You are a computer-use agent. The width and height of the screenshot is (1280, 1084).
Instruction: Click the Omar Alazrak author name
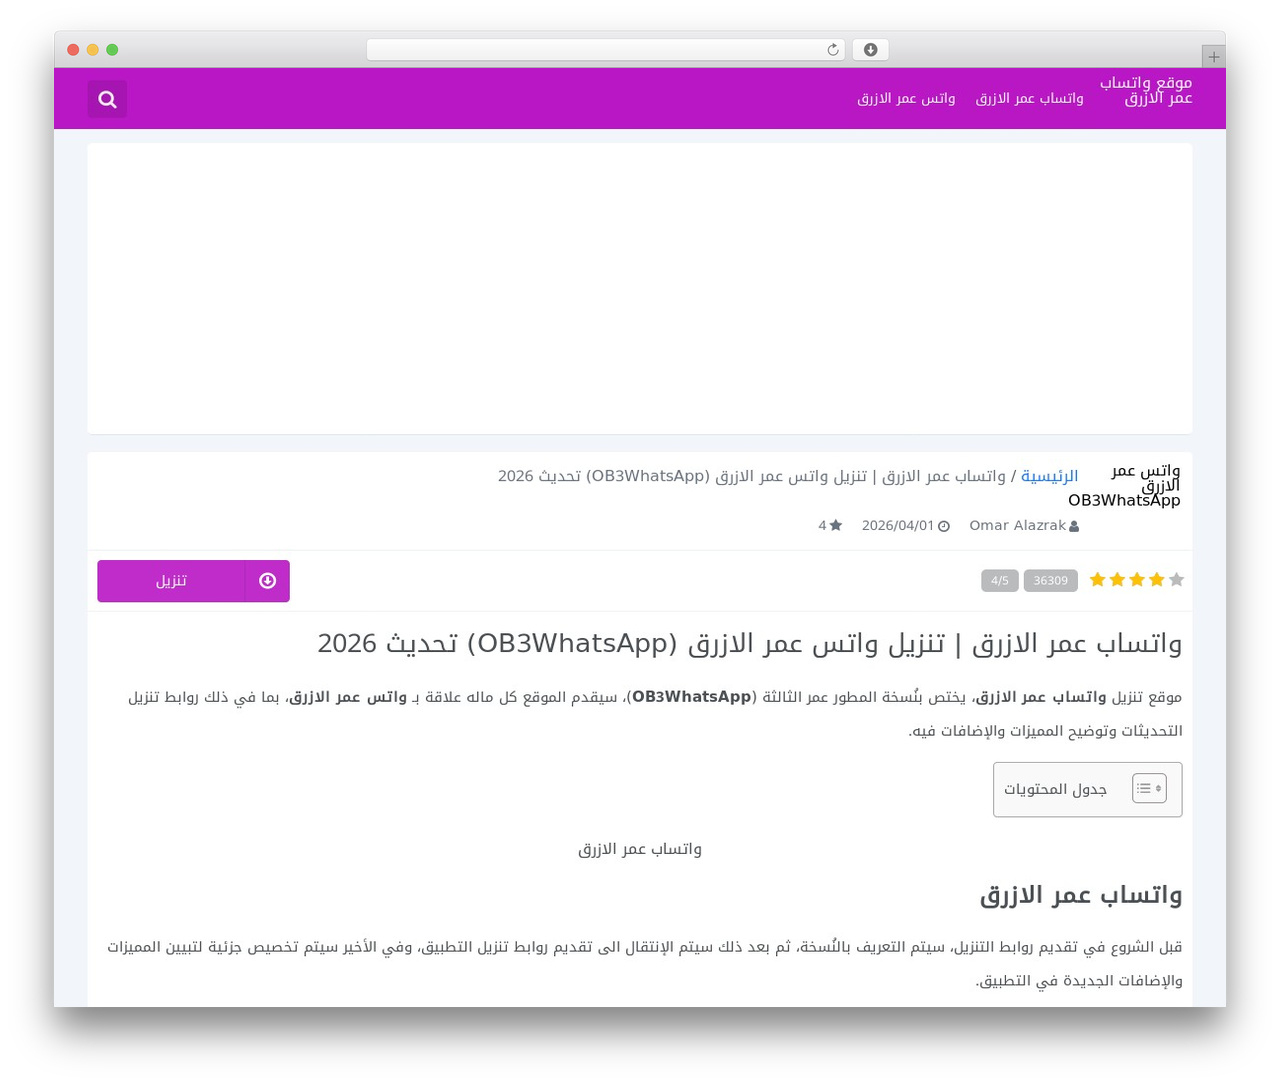(1017, 526)
